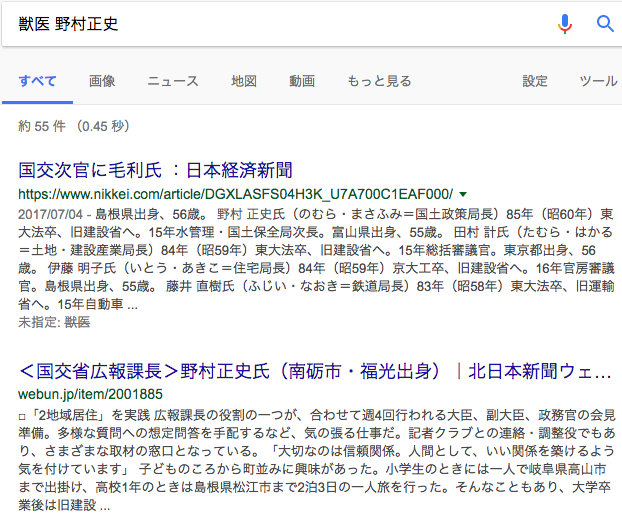The image size is (622, 517).
Task: Click the 未指定: 獣医 note
Action: pos(54,322)
